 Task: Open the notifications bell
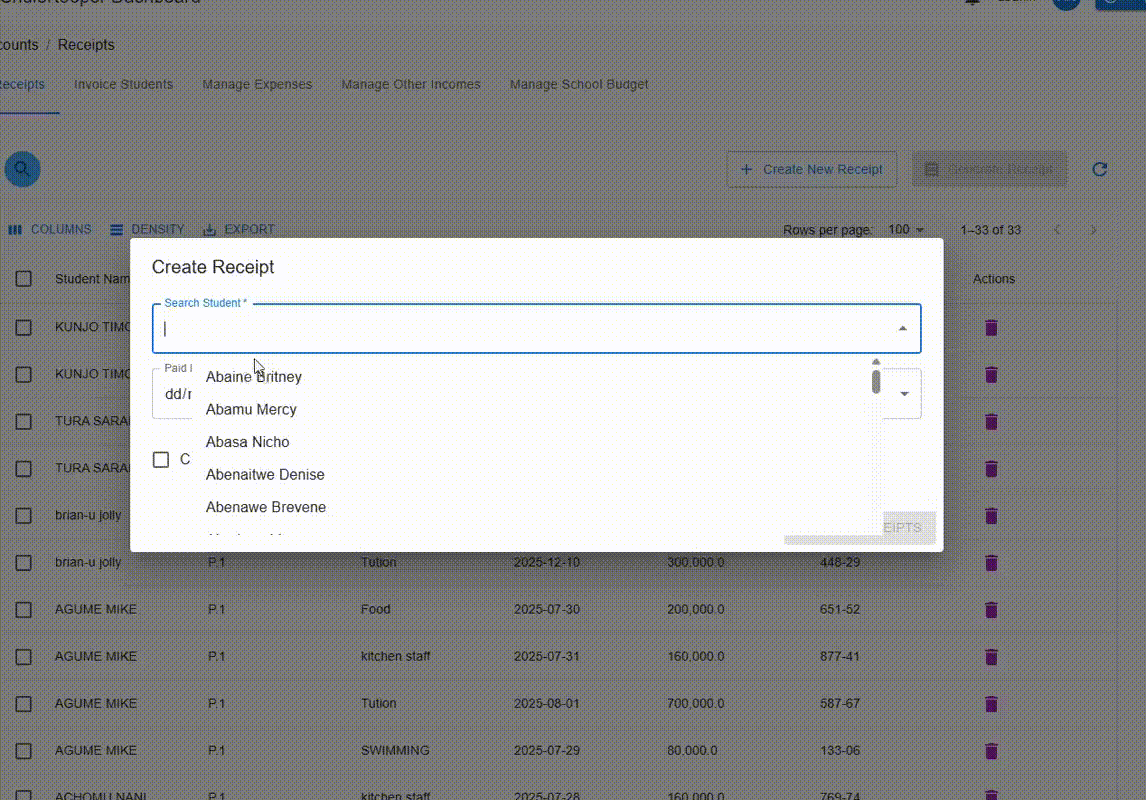(971, 3)
